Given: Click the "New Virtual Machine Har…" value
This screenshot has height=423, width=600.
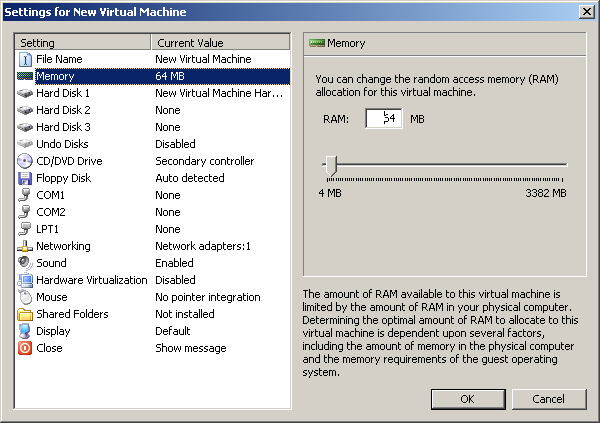Looking at the screenshot, I should (x=219, y=93).
